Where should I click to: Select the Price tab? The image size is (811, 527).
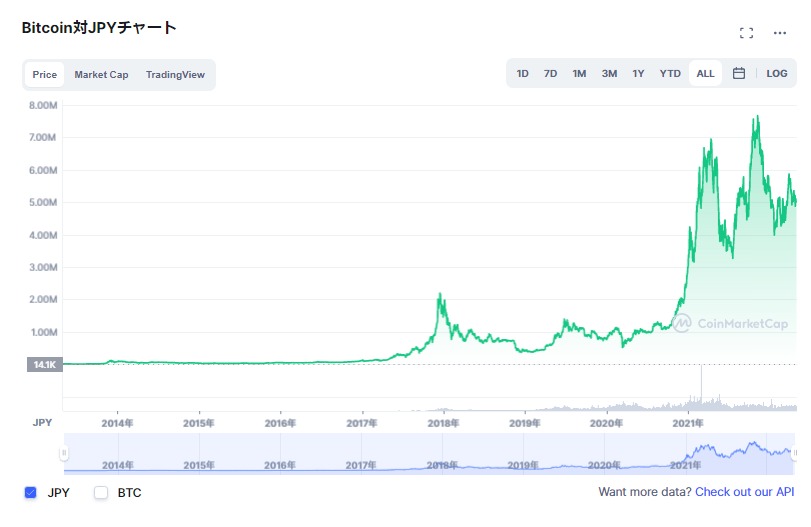(44, 74)
